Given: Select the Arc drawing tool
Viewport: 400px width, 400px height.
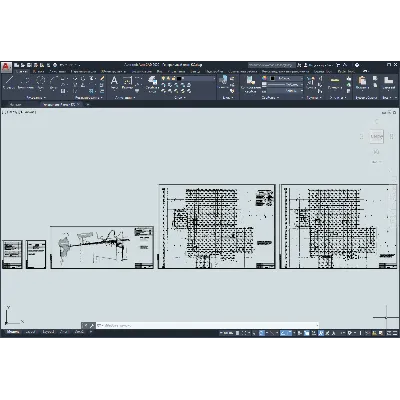Looking at the screenshot, I should click(x=53, y=82).
